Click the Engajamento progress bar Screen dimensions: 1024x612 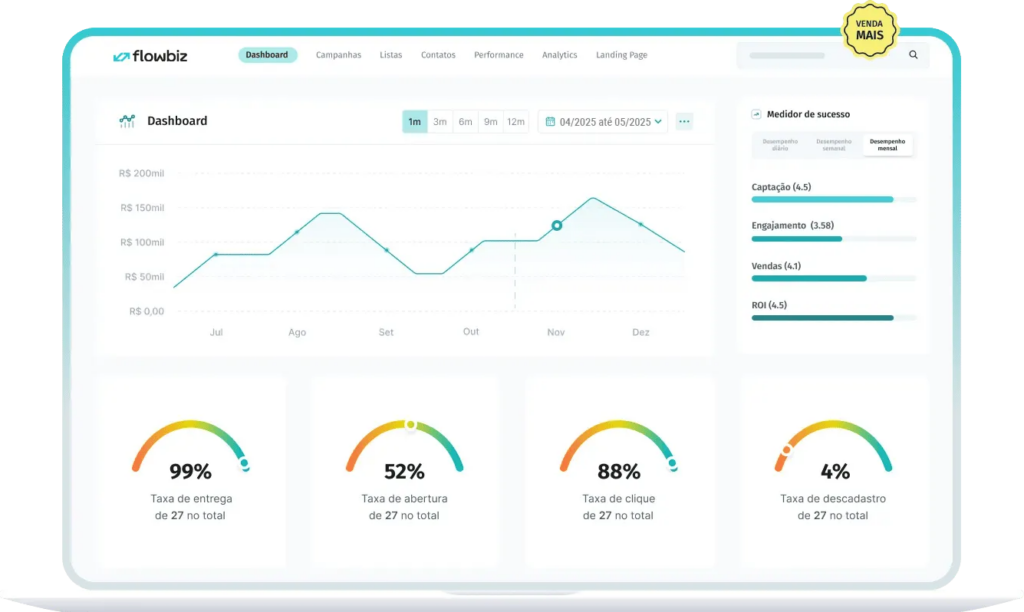tap(833, 239)
